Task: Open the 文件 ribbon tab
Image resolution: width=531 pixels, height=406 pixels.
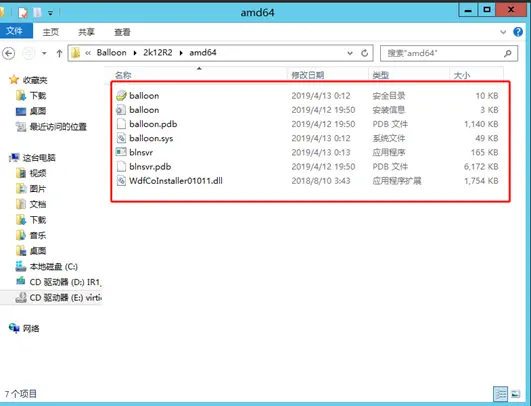Action: click(x=16, y=31)
